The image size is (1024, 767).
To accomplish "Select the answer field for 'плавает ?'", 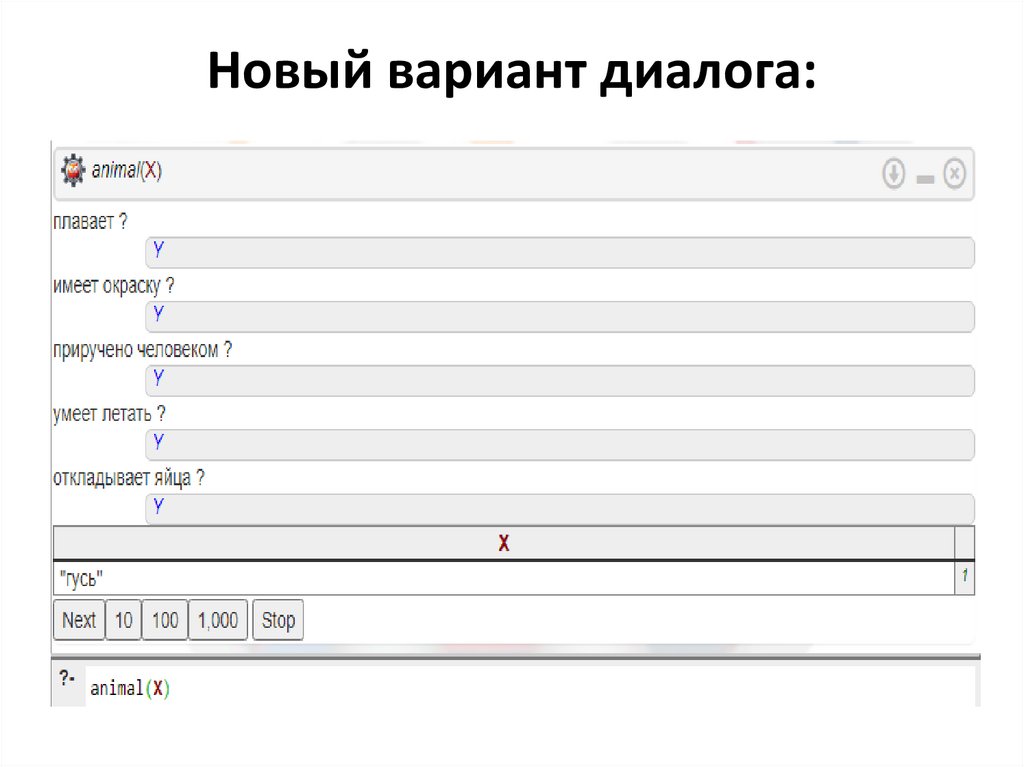I will [560, 251].
